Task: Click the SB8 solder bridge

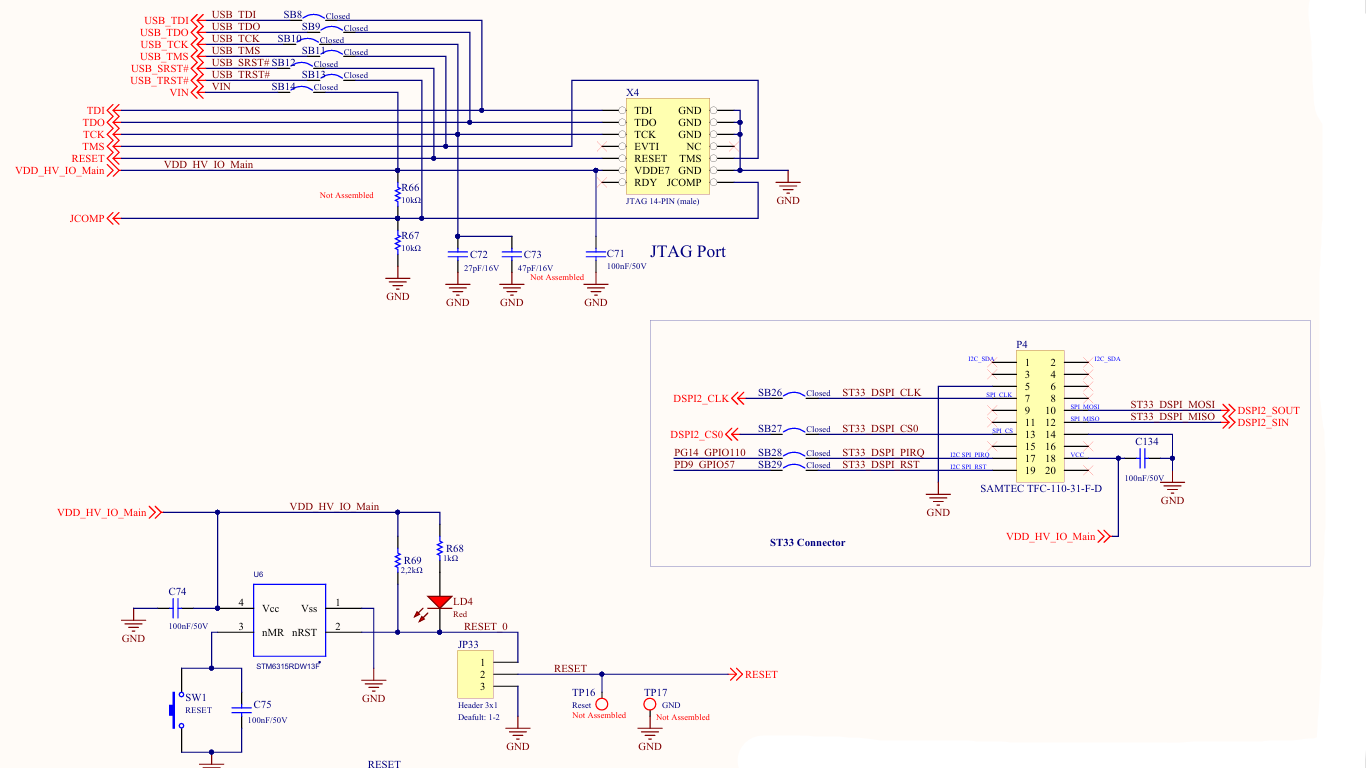Action: point(314,16)
